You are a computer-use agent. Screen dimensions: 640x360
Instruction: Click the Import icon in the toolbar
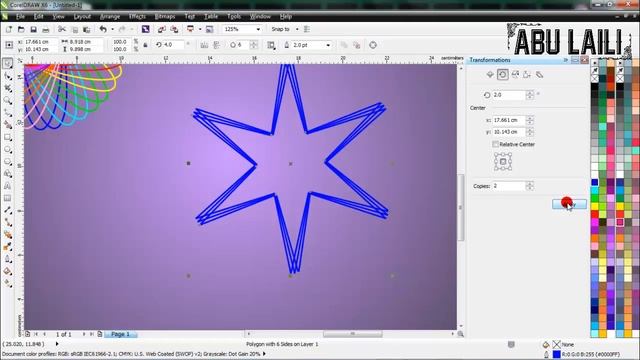162,29
